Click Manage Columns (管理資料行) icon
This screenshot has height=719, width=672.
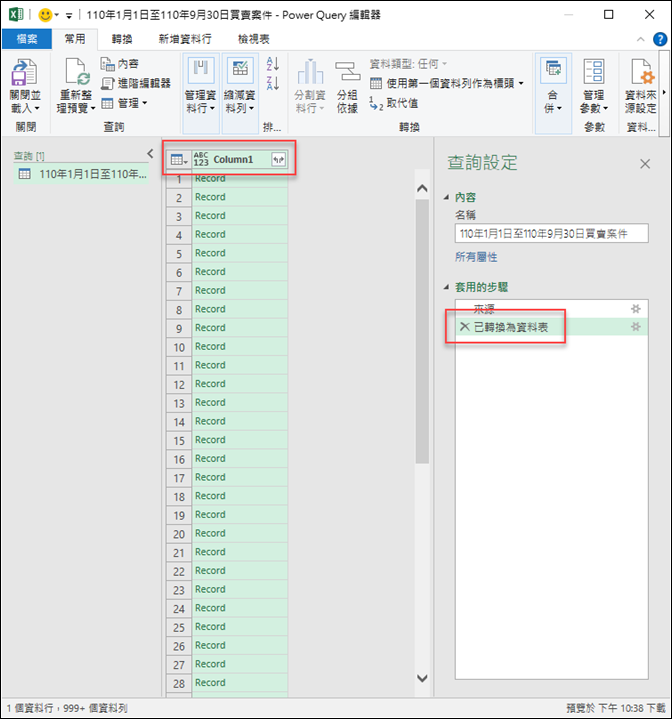click(201, 70)
